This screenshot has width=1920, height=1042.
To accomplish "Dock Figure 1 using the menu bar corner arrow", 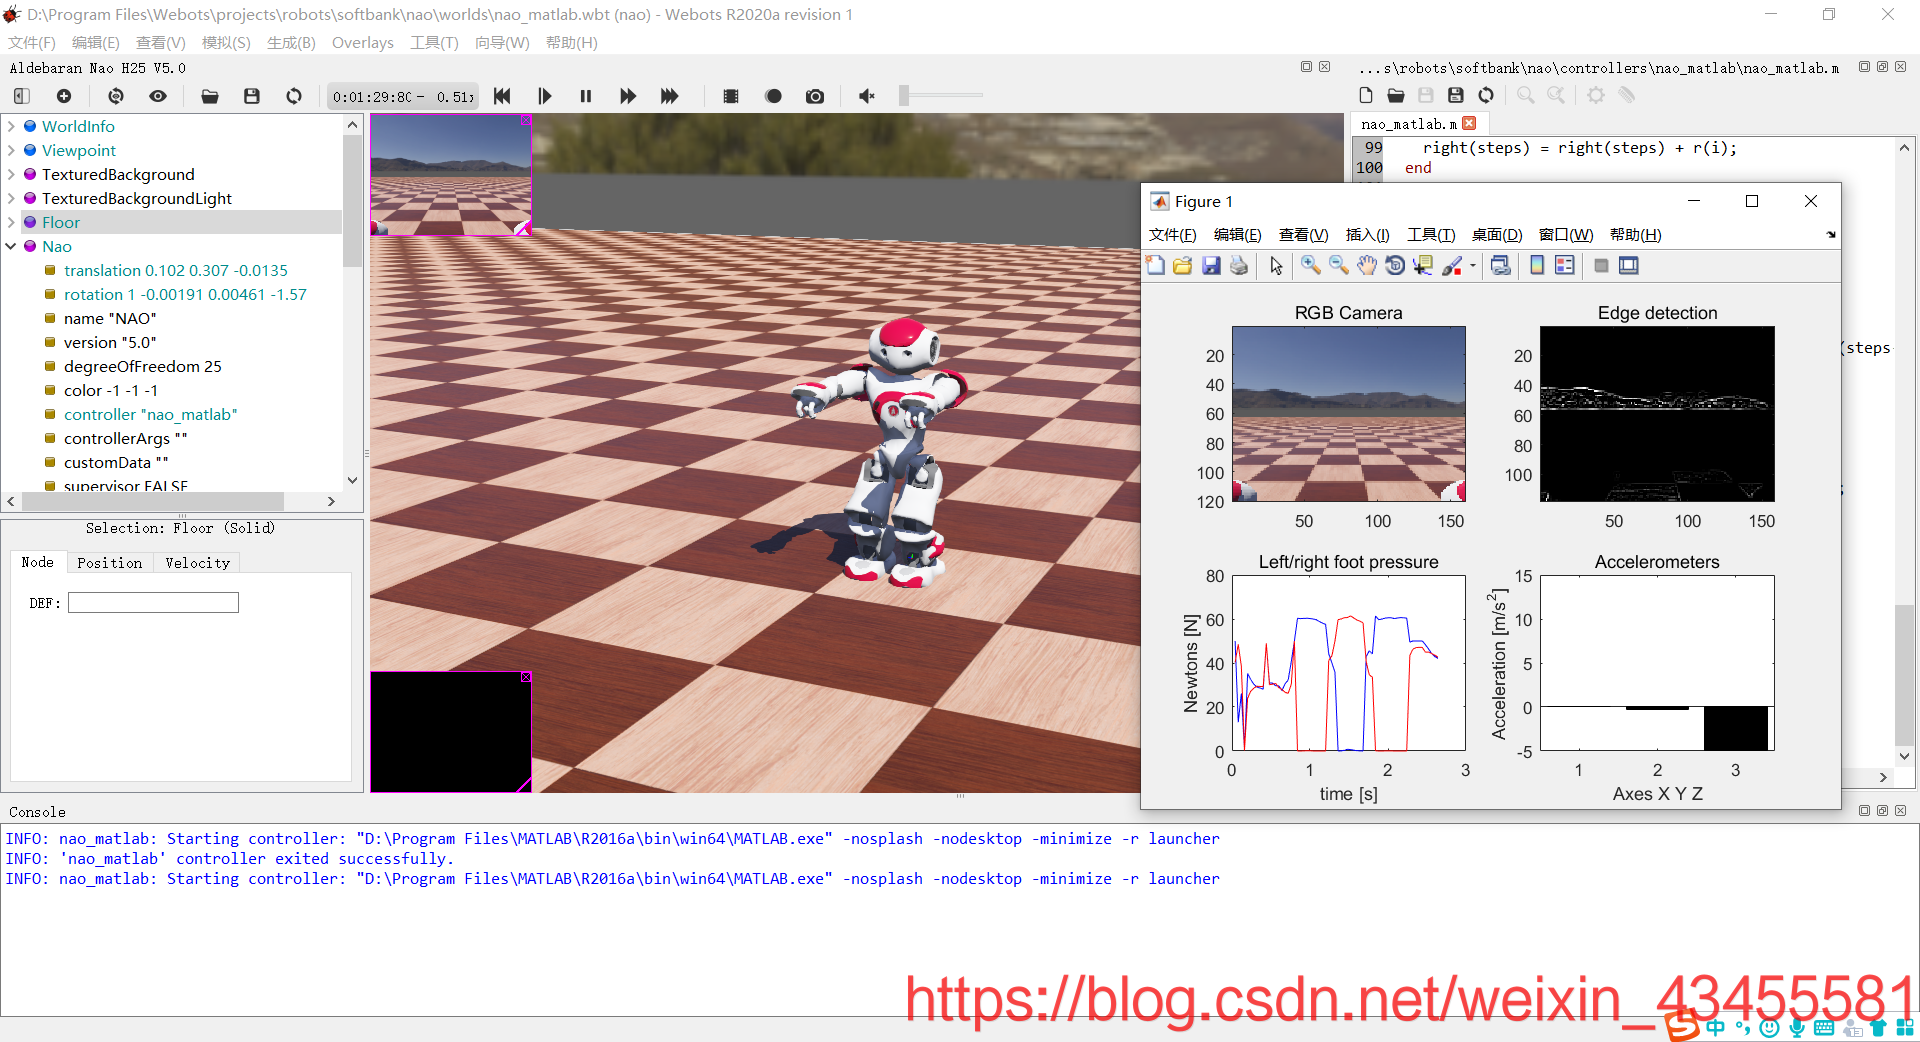I will [x=1831, y=235].
